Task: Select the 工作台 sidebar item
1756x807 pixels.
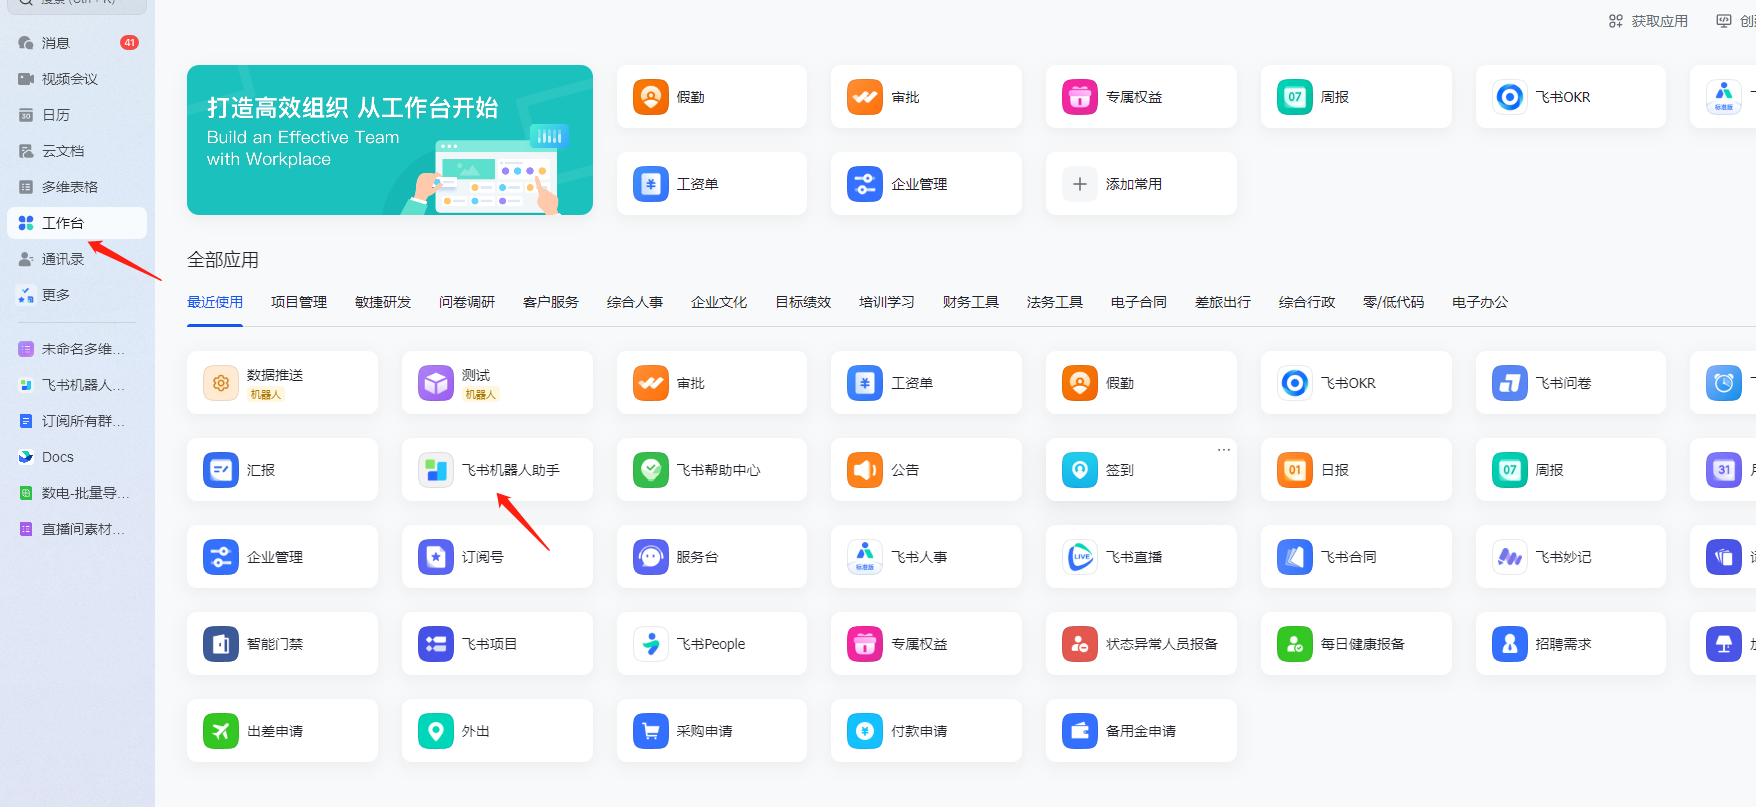Action: [x=77, y=223]
